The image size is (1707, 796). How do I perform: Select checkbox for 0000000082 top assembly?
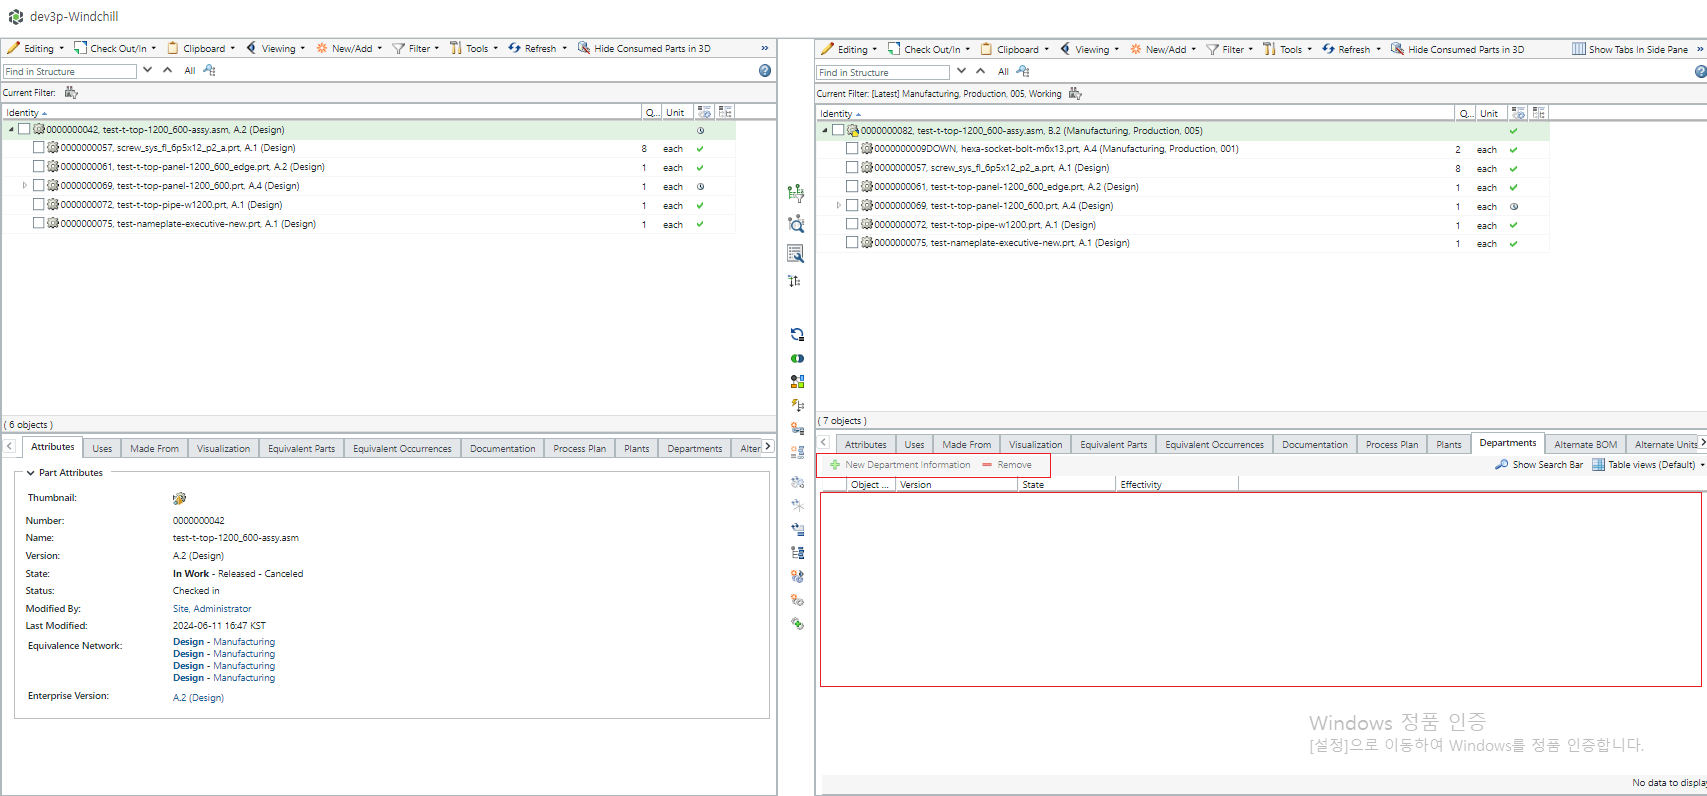(838, 131)
